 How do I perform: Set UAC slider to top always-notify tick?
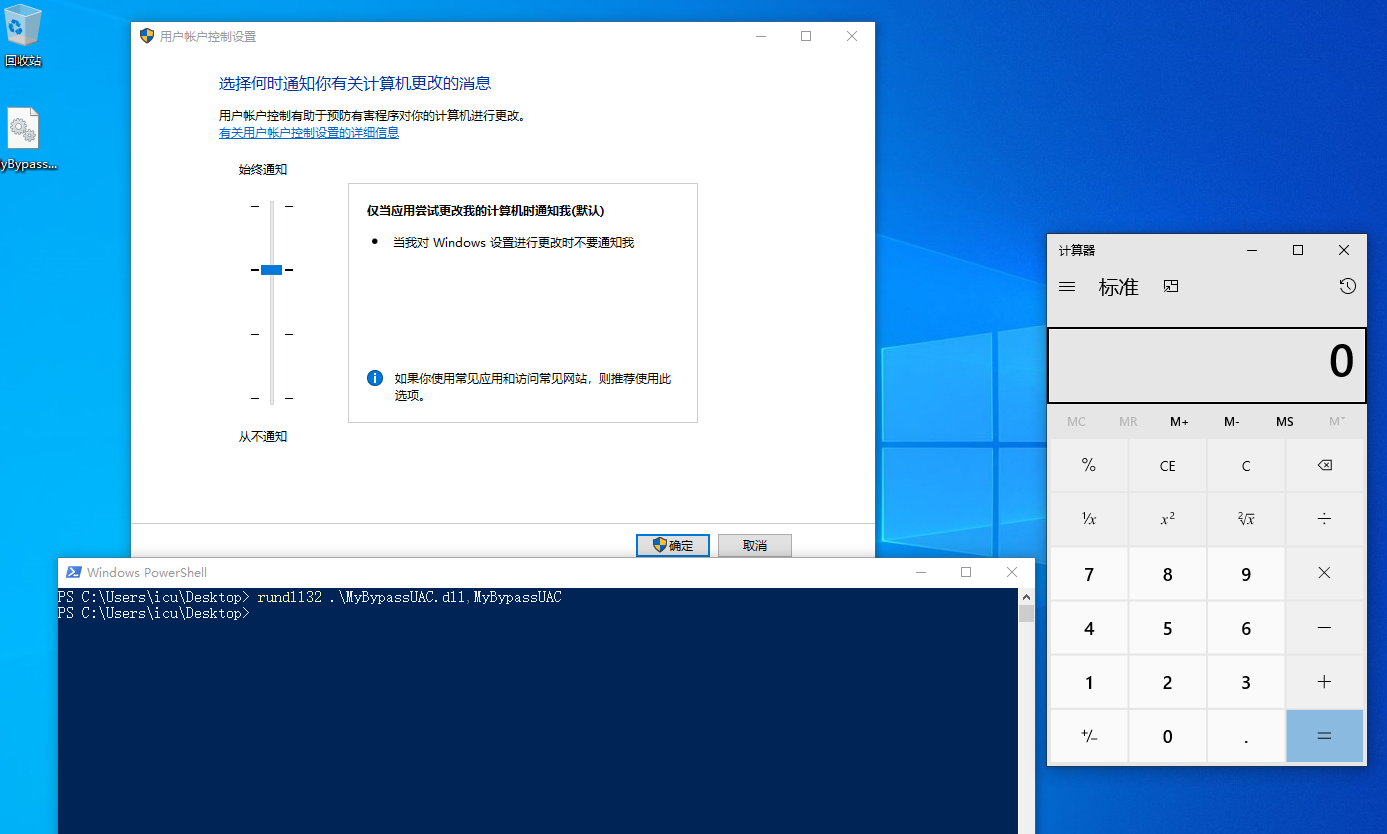pyautogui.click(x=271, y=206)
